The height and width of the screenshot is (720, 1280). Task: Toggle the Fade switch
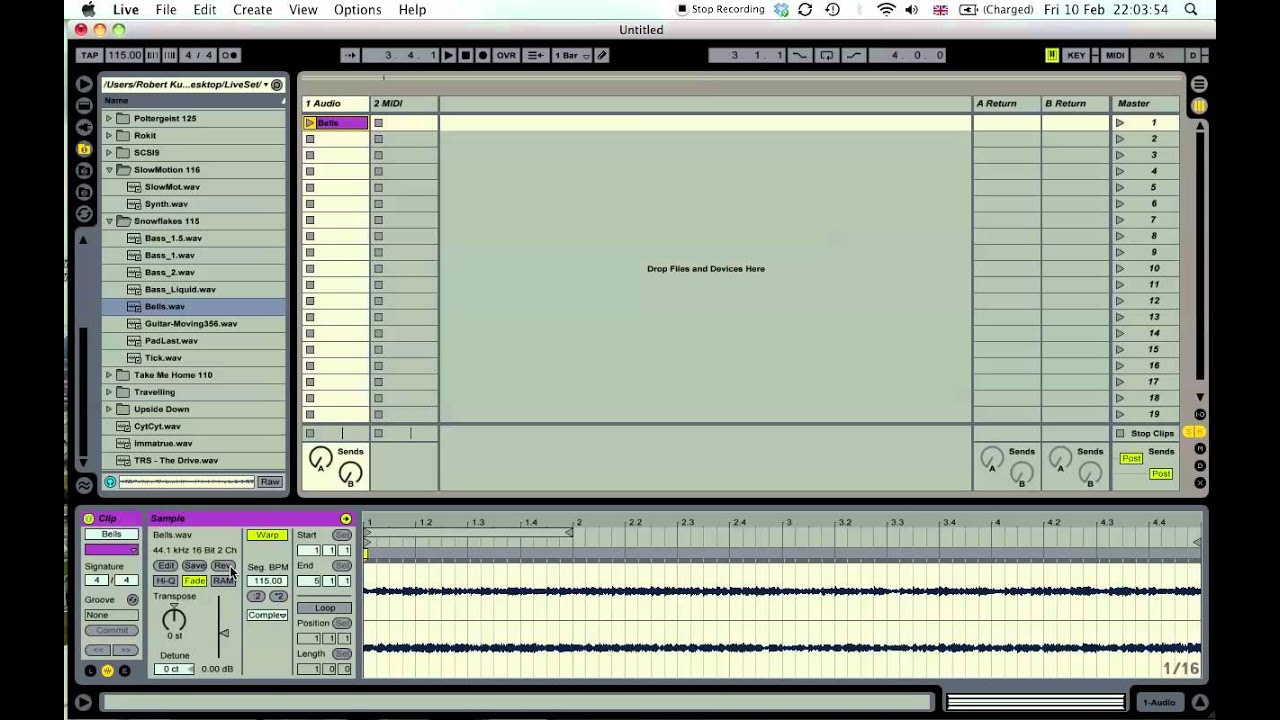click(x=194, y=581)
